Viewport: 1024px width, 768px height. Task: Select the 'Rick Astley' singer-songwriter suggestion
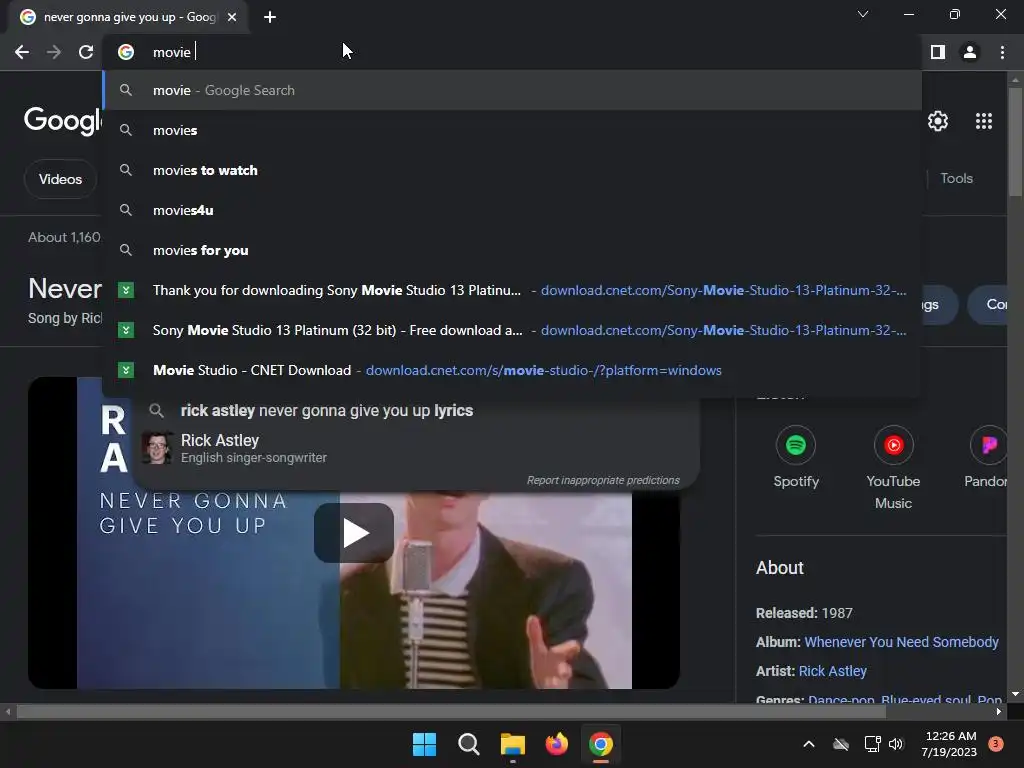418,448
